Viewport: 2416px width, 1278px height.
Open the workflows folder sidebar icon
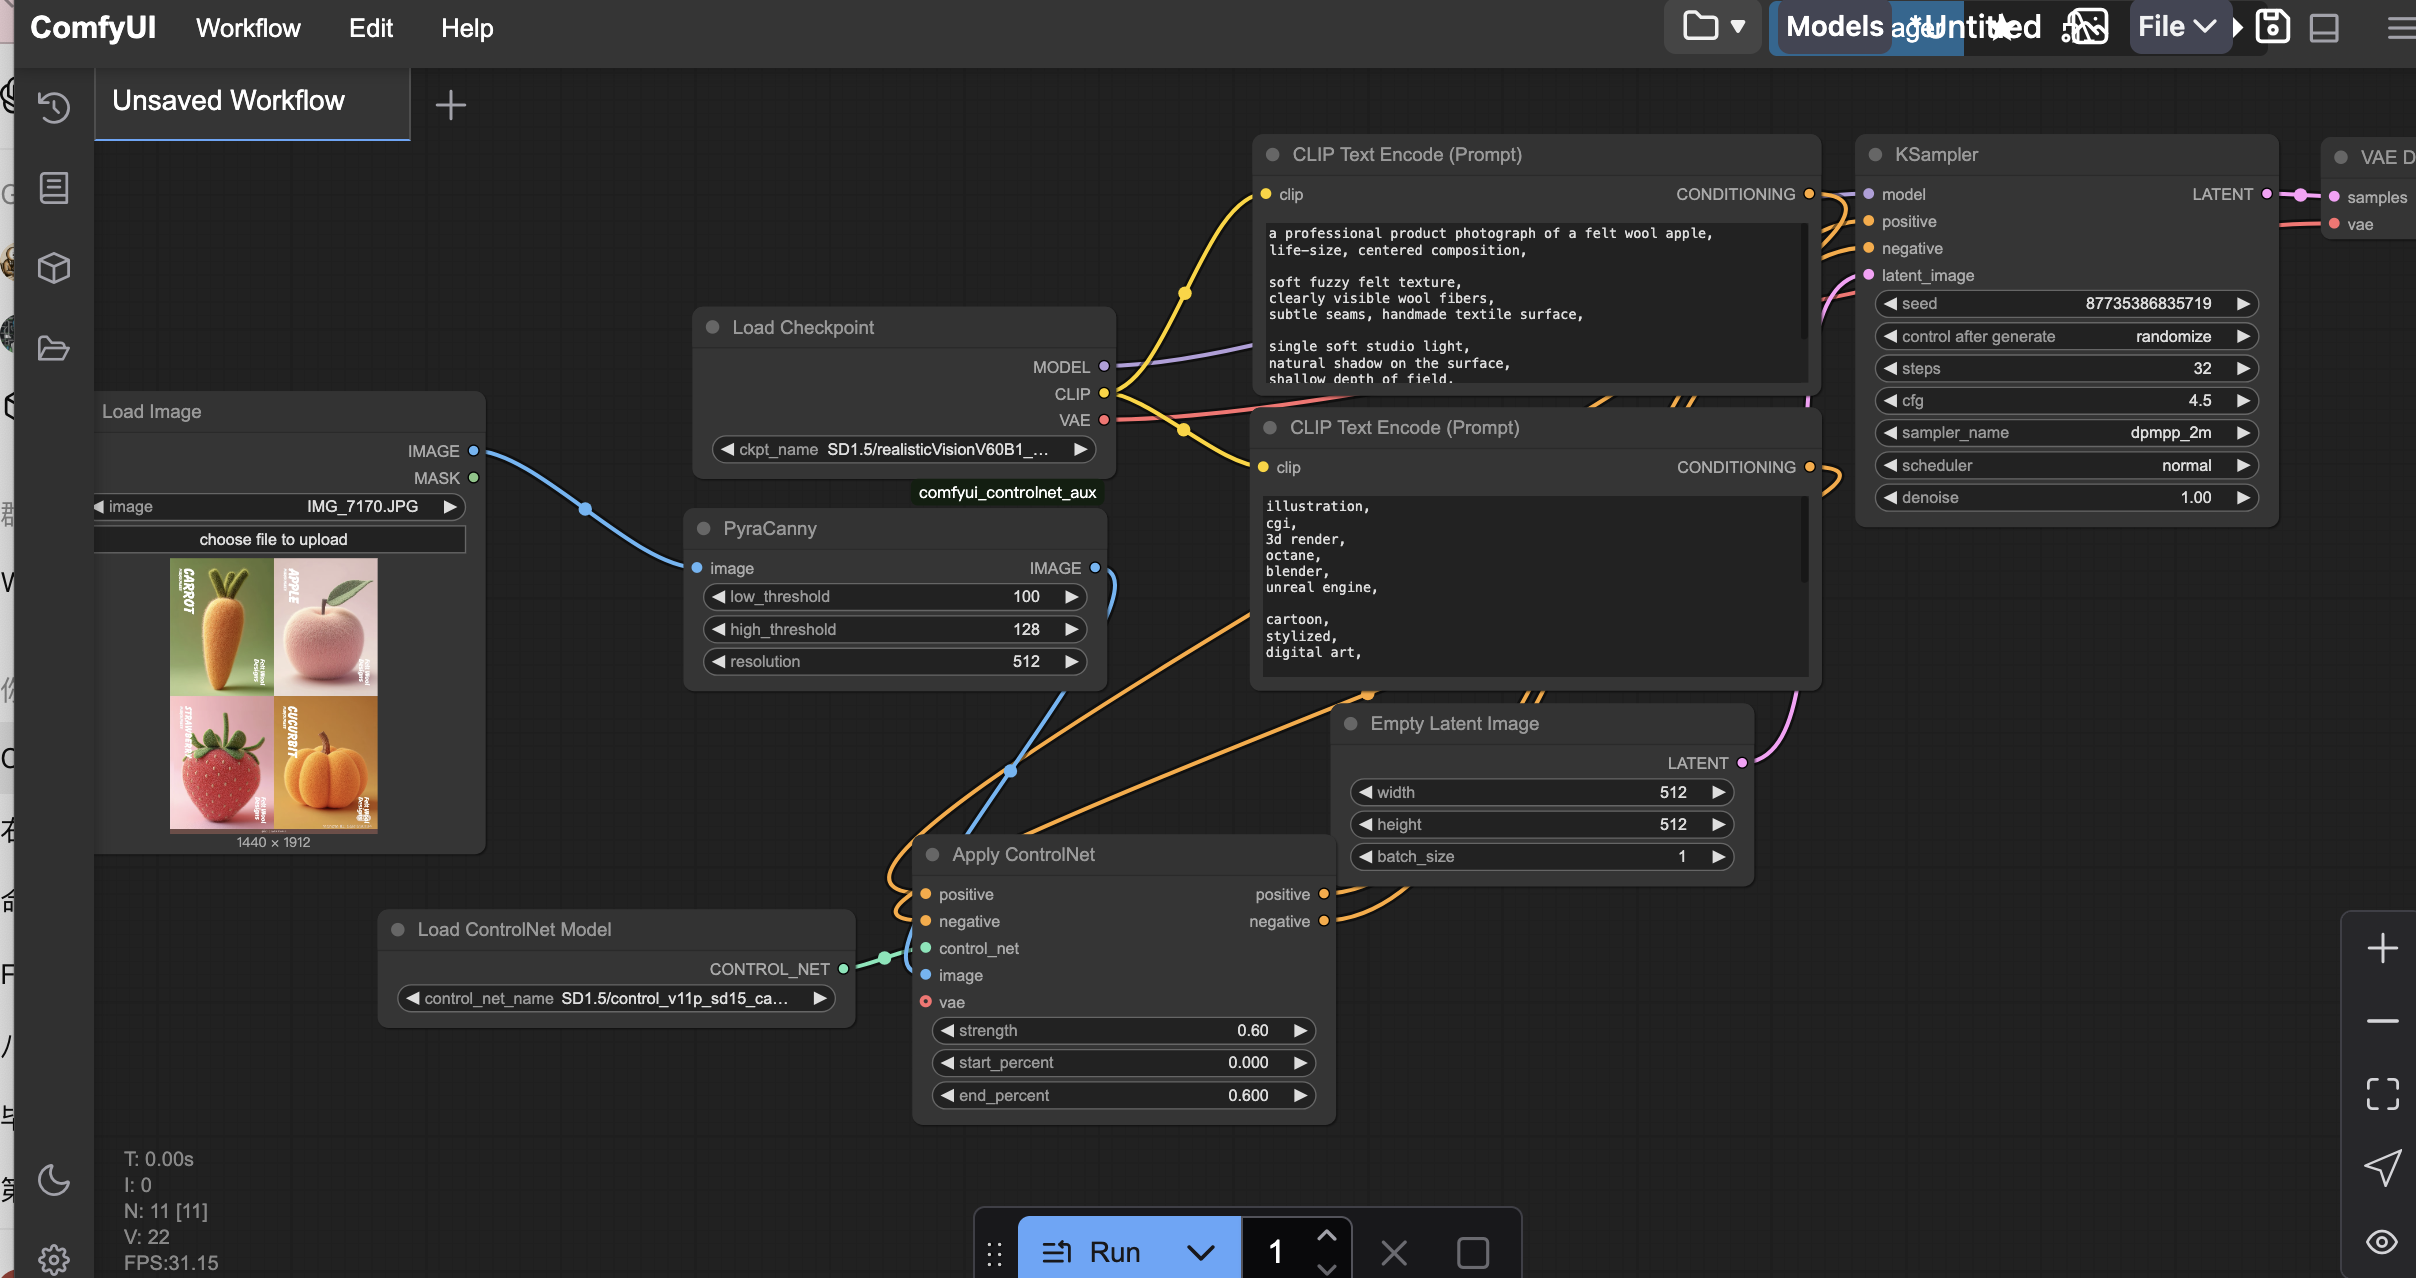[54, 348]
